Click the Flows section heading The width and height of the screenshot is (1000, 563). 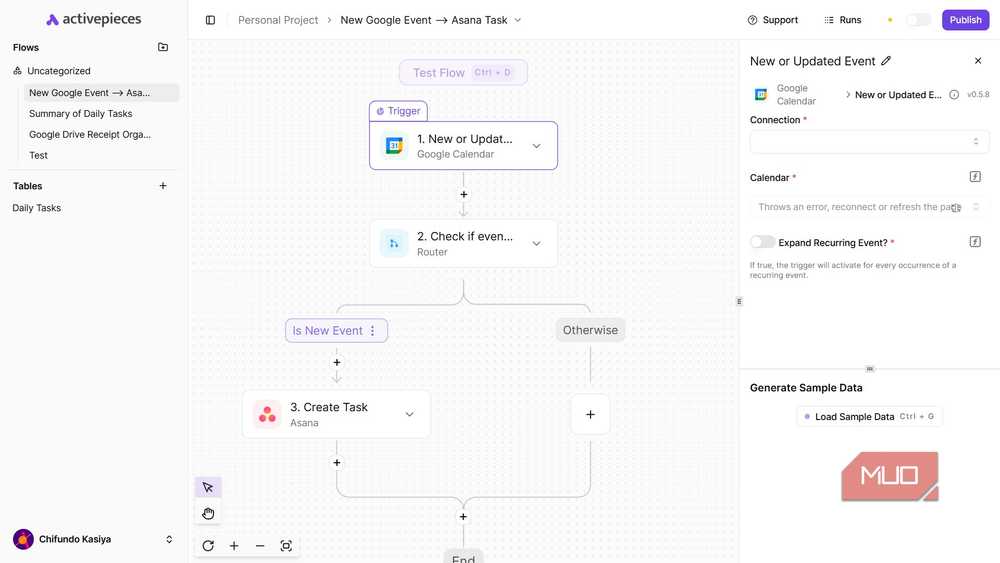[x=26, y=47]
